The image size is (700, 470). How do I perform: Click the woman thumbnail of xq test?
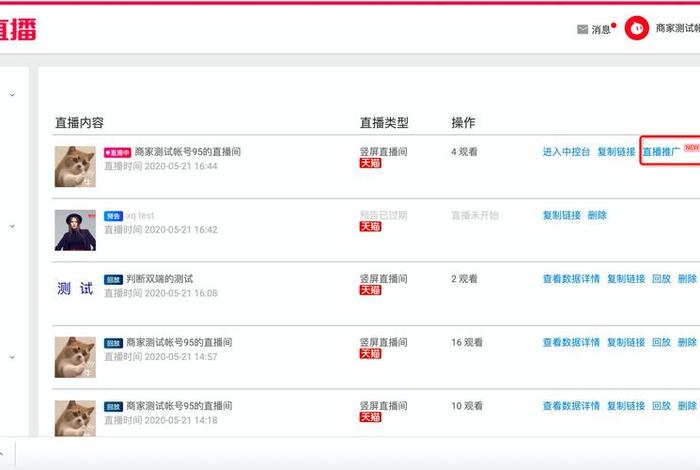click(75, 230)
